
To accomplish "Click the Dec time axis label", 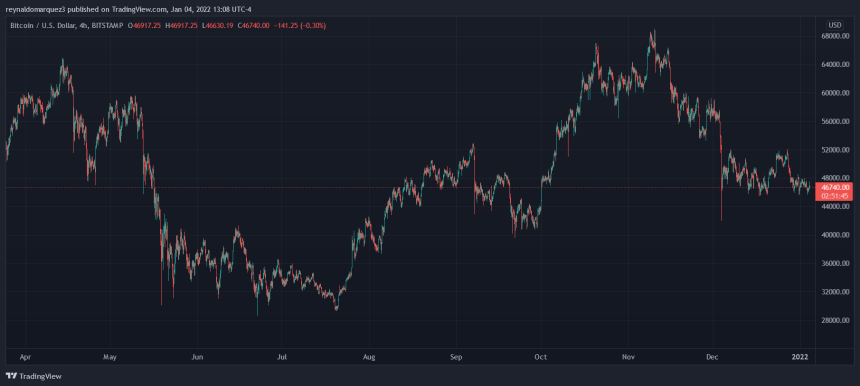I will tap(712, 357).
